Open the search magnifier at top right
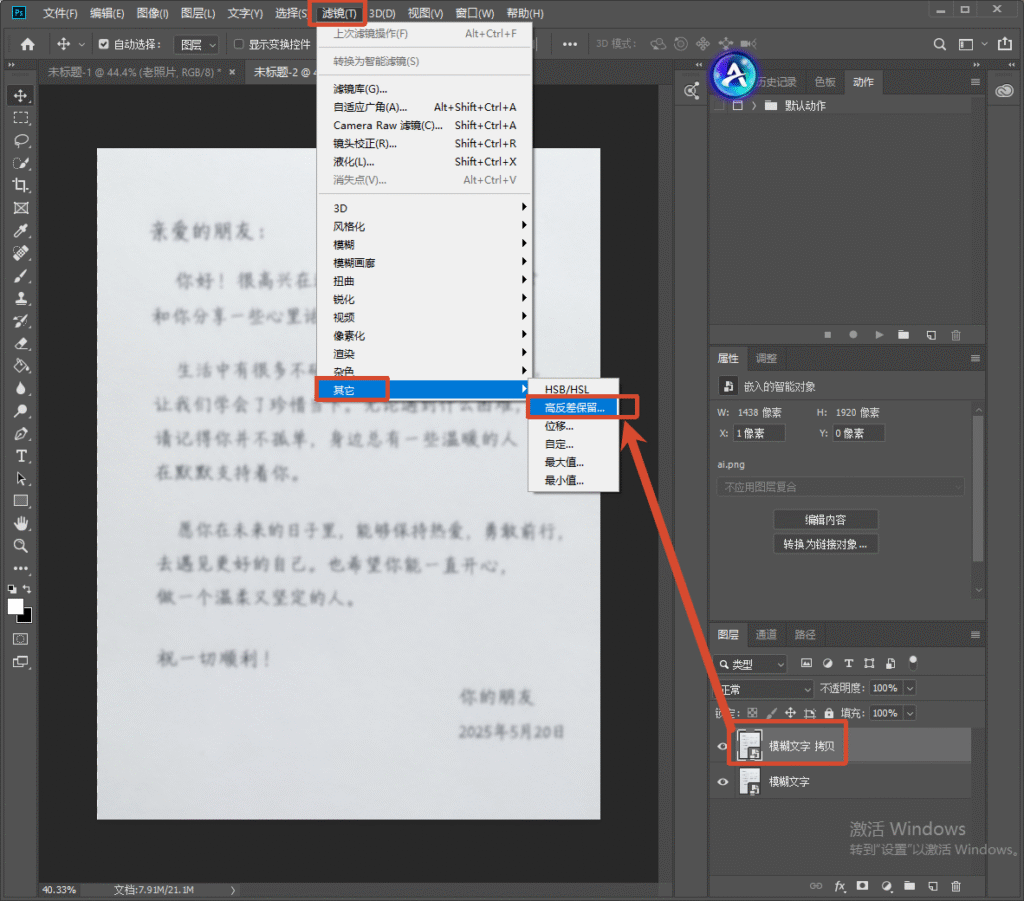Screen dimensions: 1024x901 click(x=939, y=44)
